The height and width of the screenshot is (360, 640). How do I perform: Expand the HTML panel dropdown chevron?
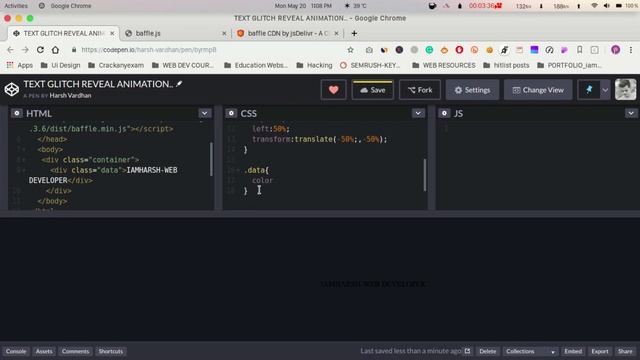point(204,113)
